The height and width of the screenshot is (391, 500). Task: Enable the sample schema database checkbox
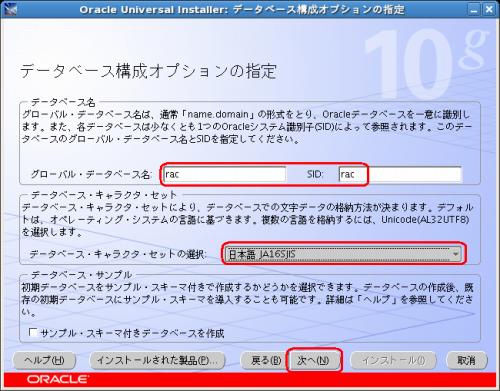tap(33, 332)
